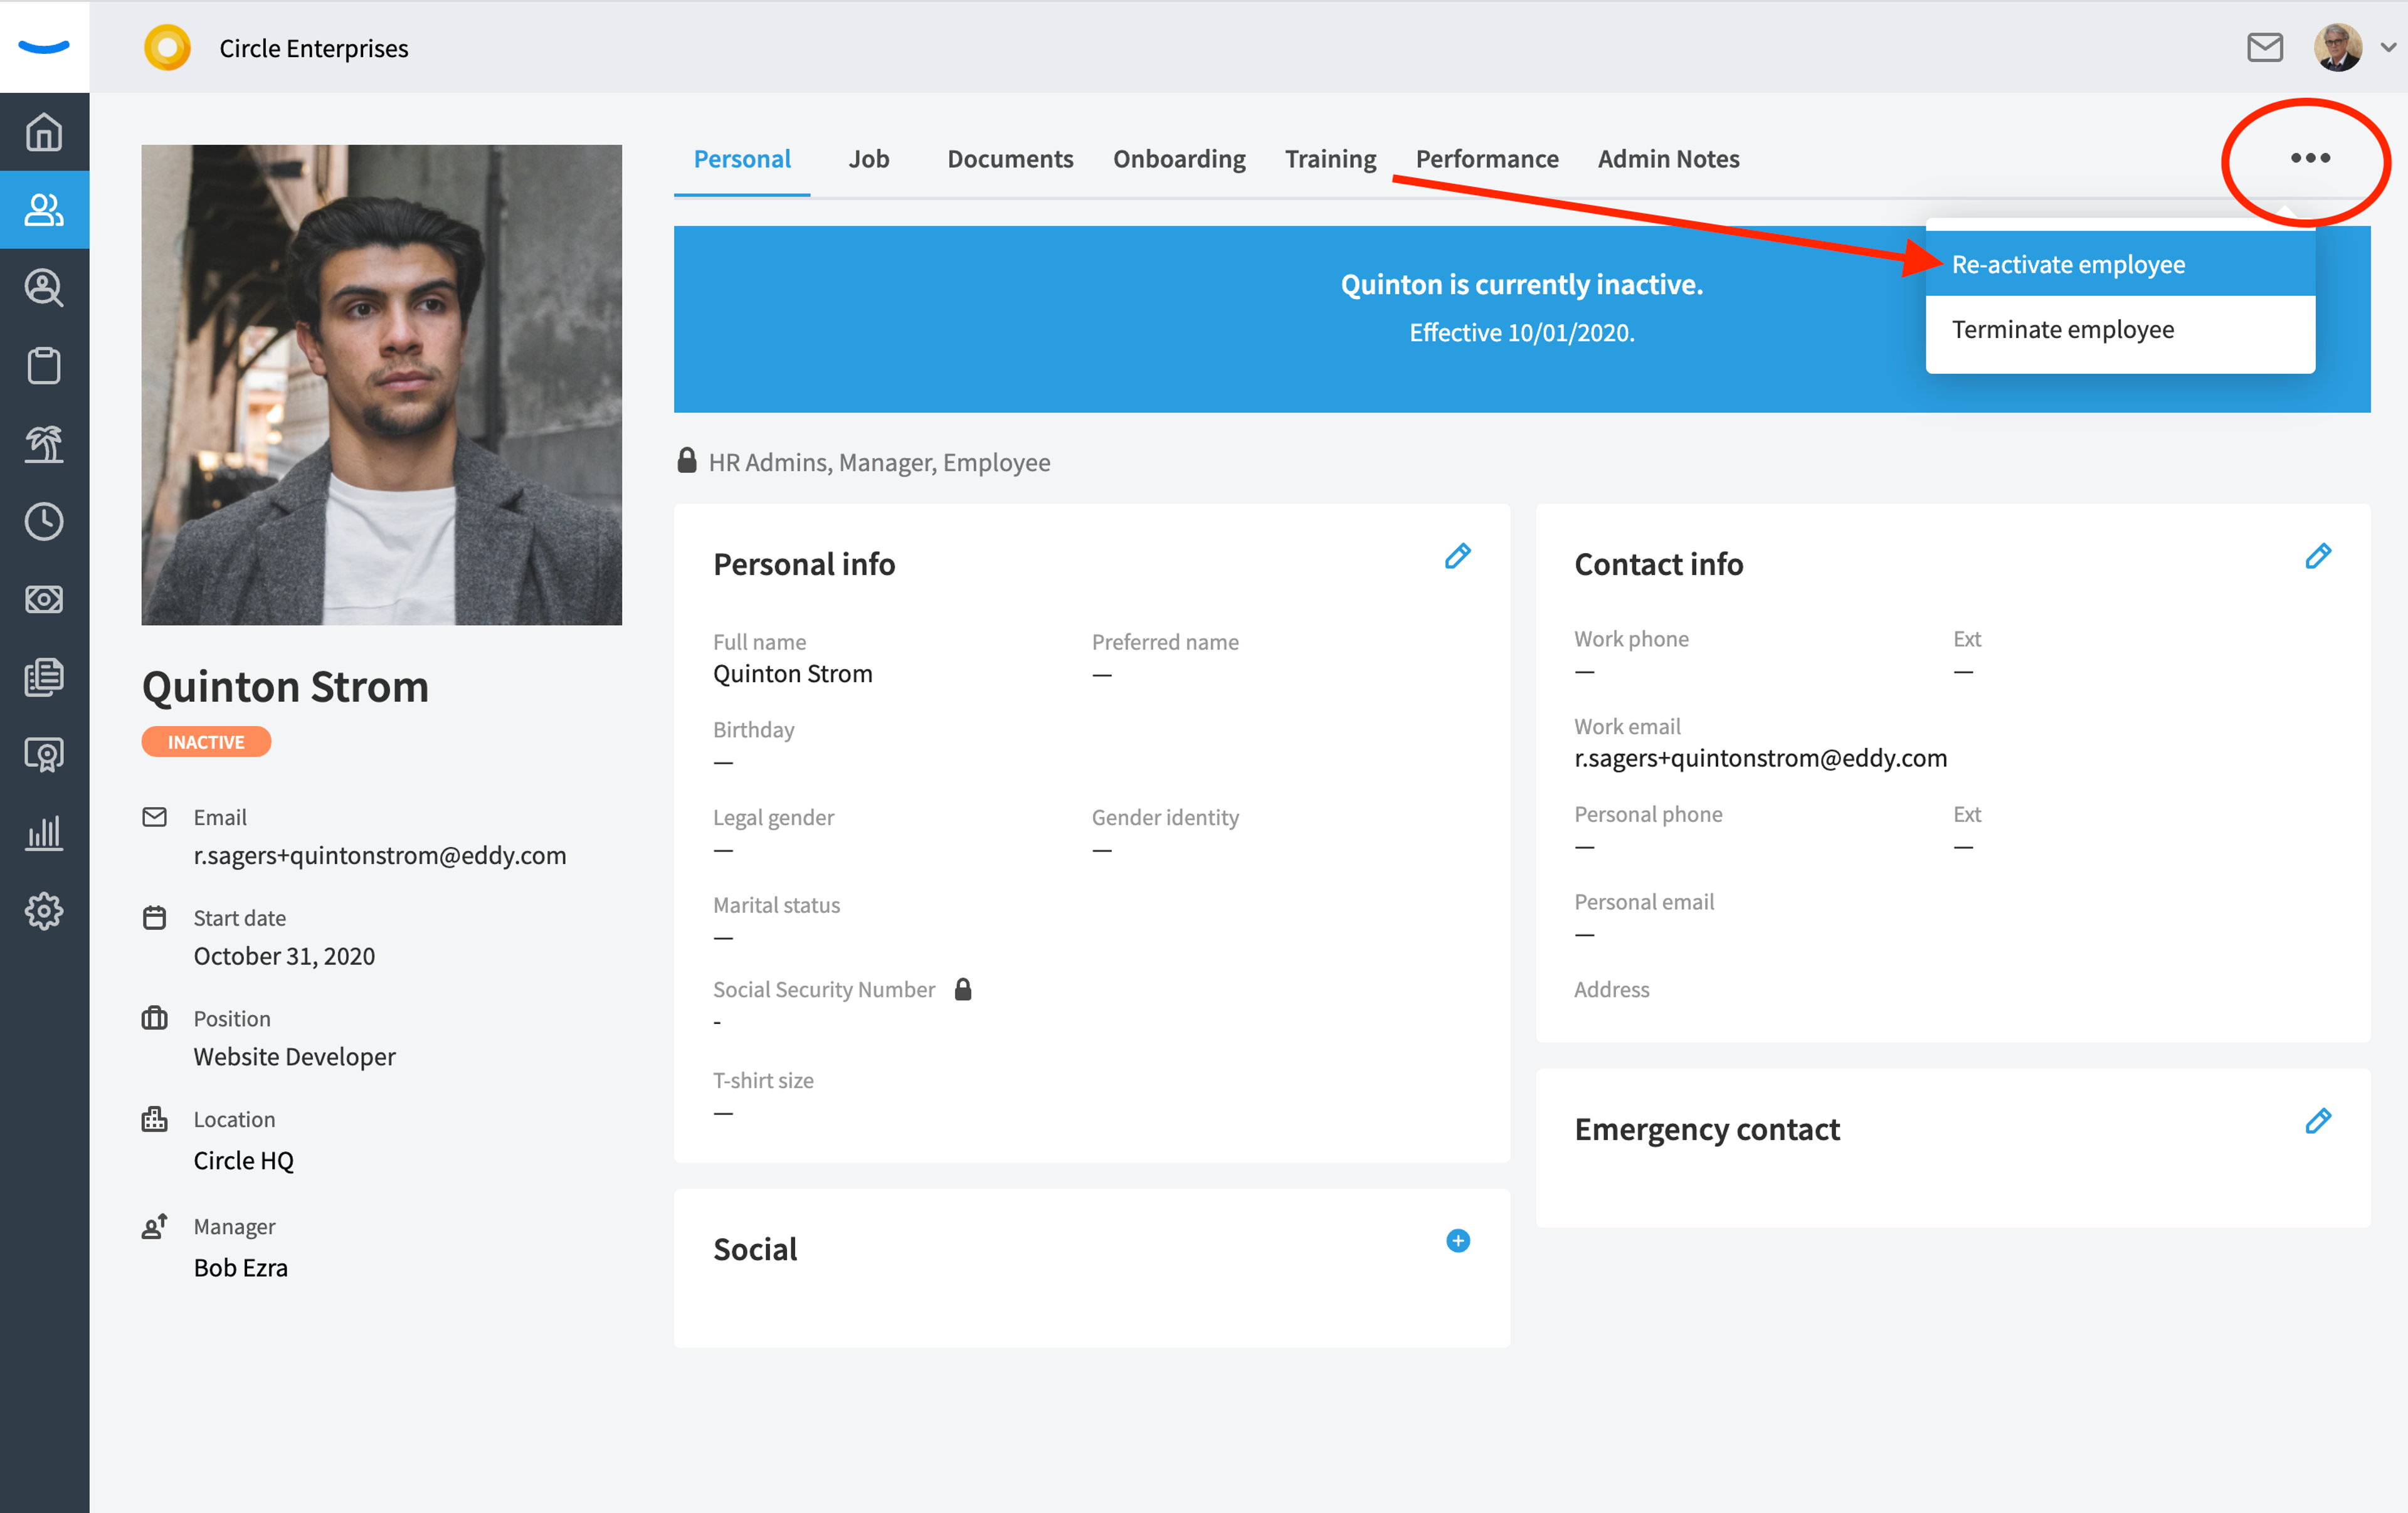Click the Website Developer position value
2408x1513 pixels.
pos(295,1056)
